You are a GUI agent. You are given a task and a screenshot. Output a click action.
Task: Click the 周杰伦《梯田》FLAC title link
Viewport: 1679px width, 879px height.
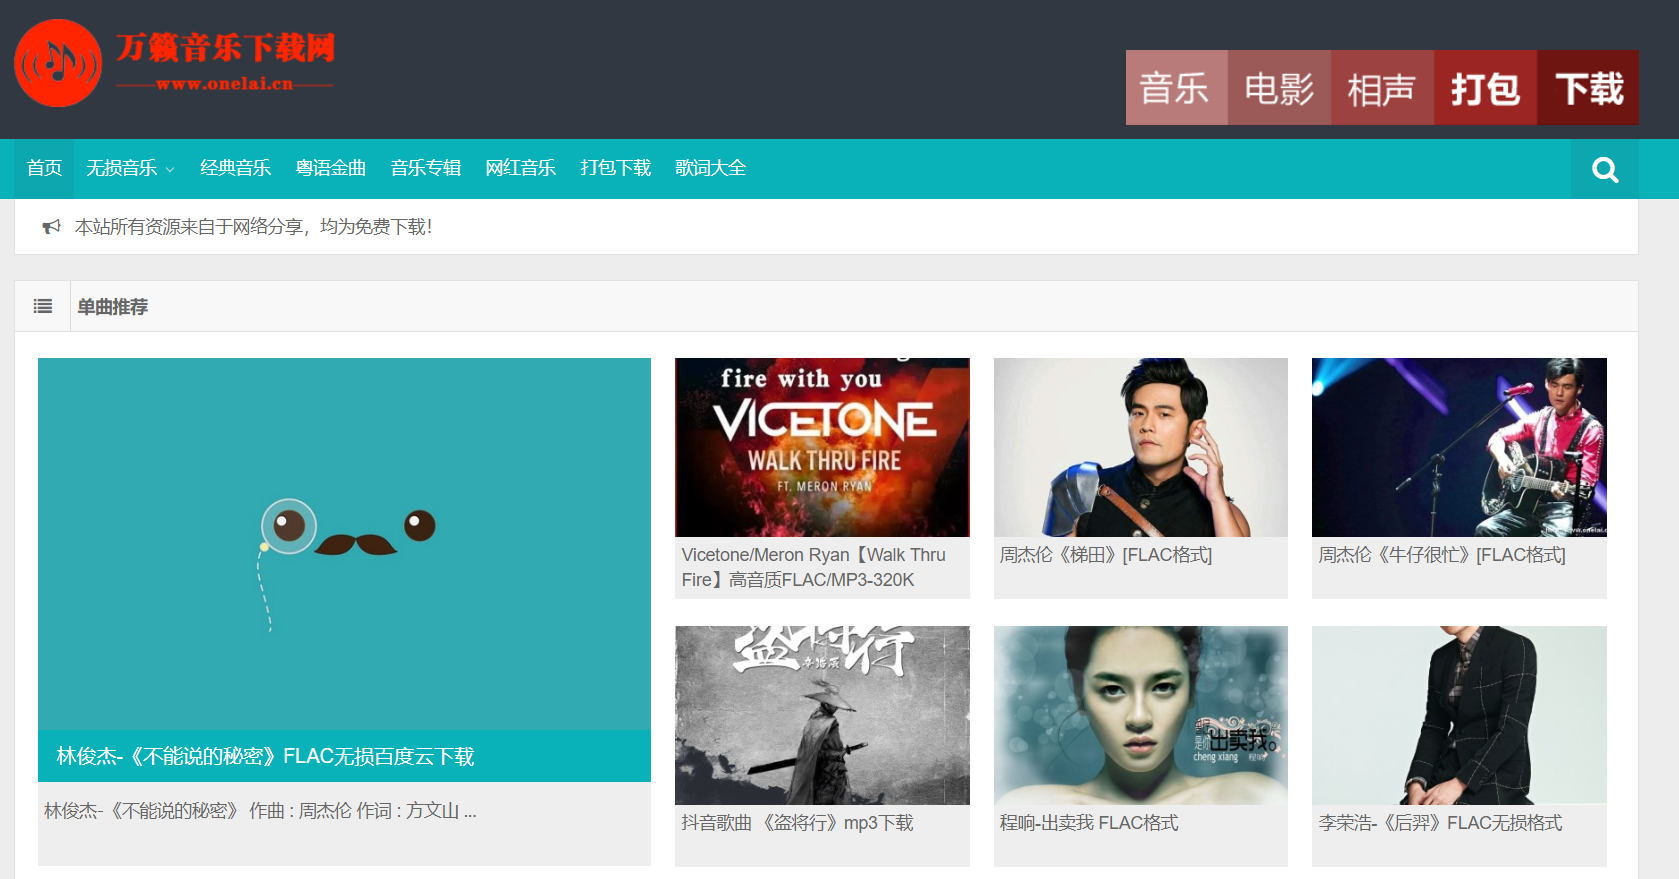pos(1105,555)
